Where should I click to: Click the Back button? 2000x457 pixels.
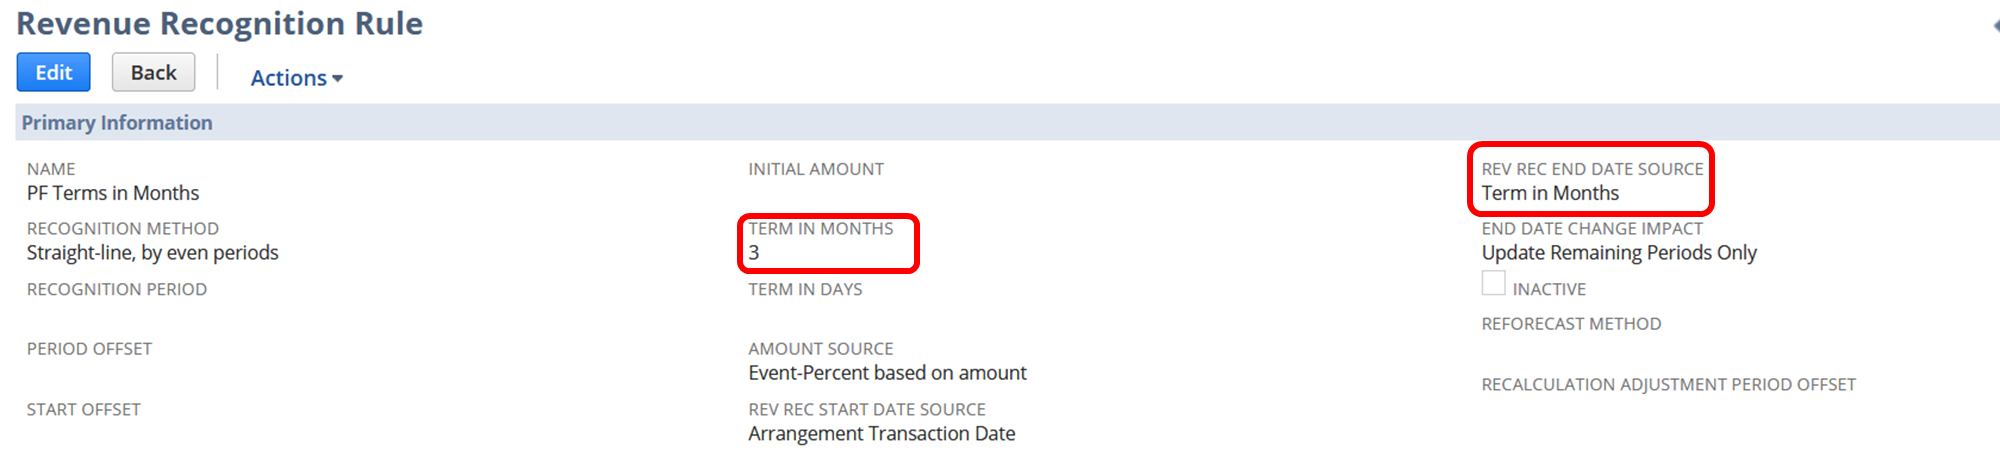pos(153,72)
